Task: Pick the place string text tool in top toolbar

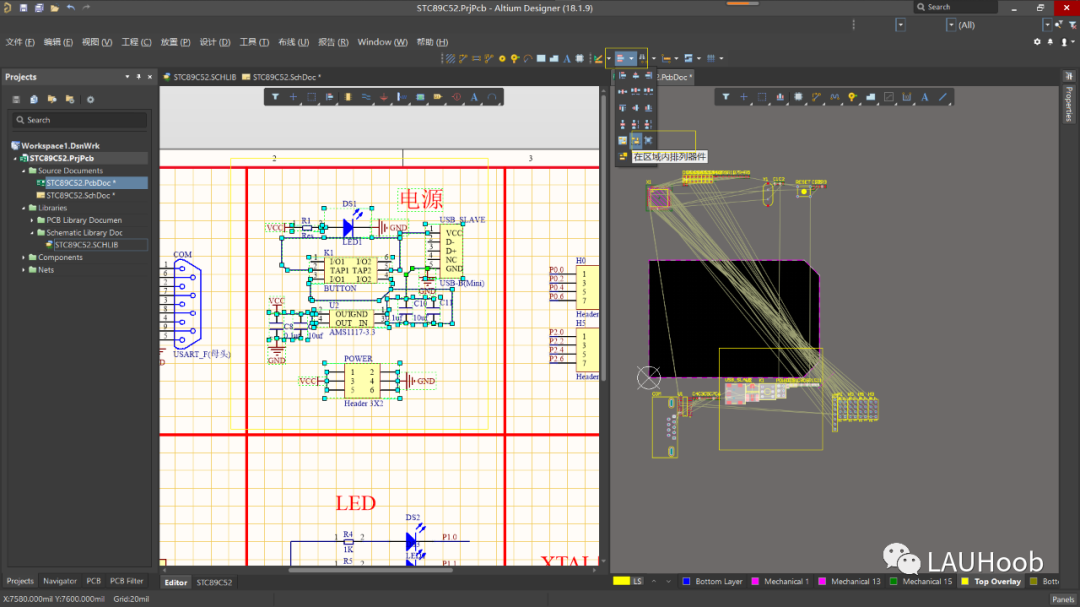Action: [567, 59]
